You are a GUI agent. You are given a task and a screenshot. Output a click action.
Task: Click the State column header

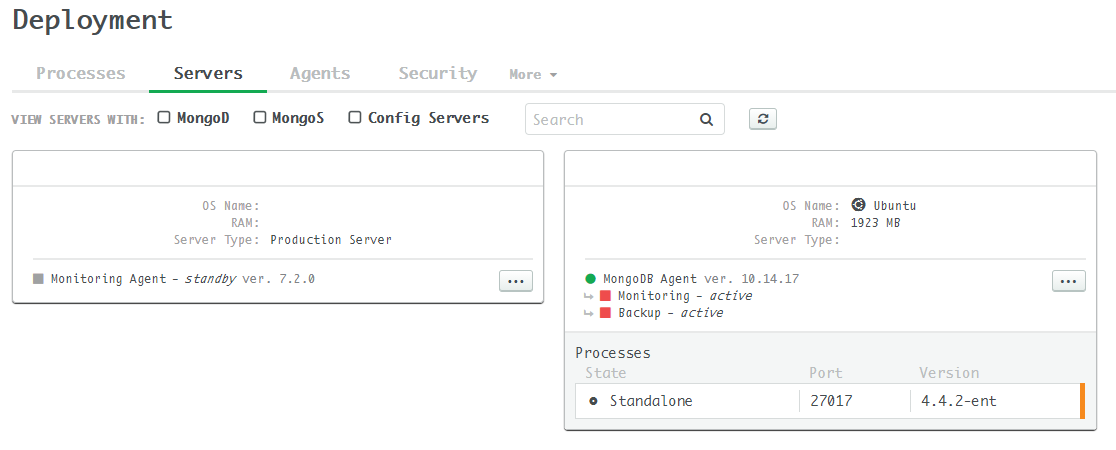tap(606, 373)
